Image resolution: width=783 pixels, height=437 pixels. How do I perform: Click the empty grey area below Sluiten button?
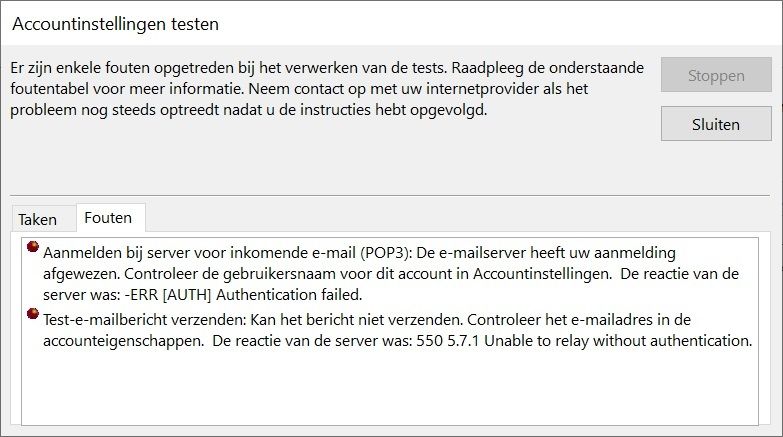tap(716, 167)
